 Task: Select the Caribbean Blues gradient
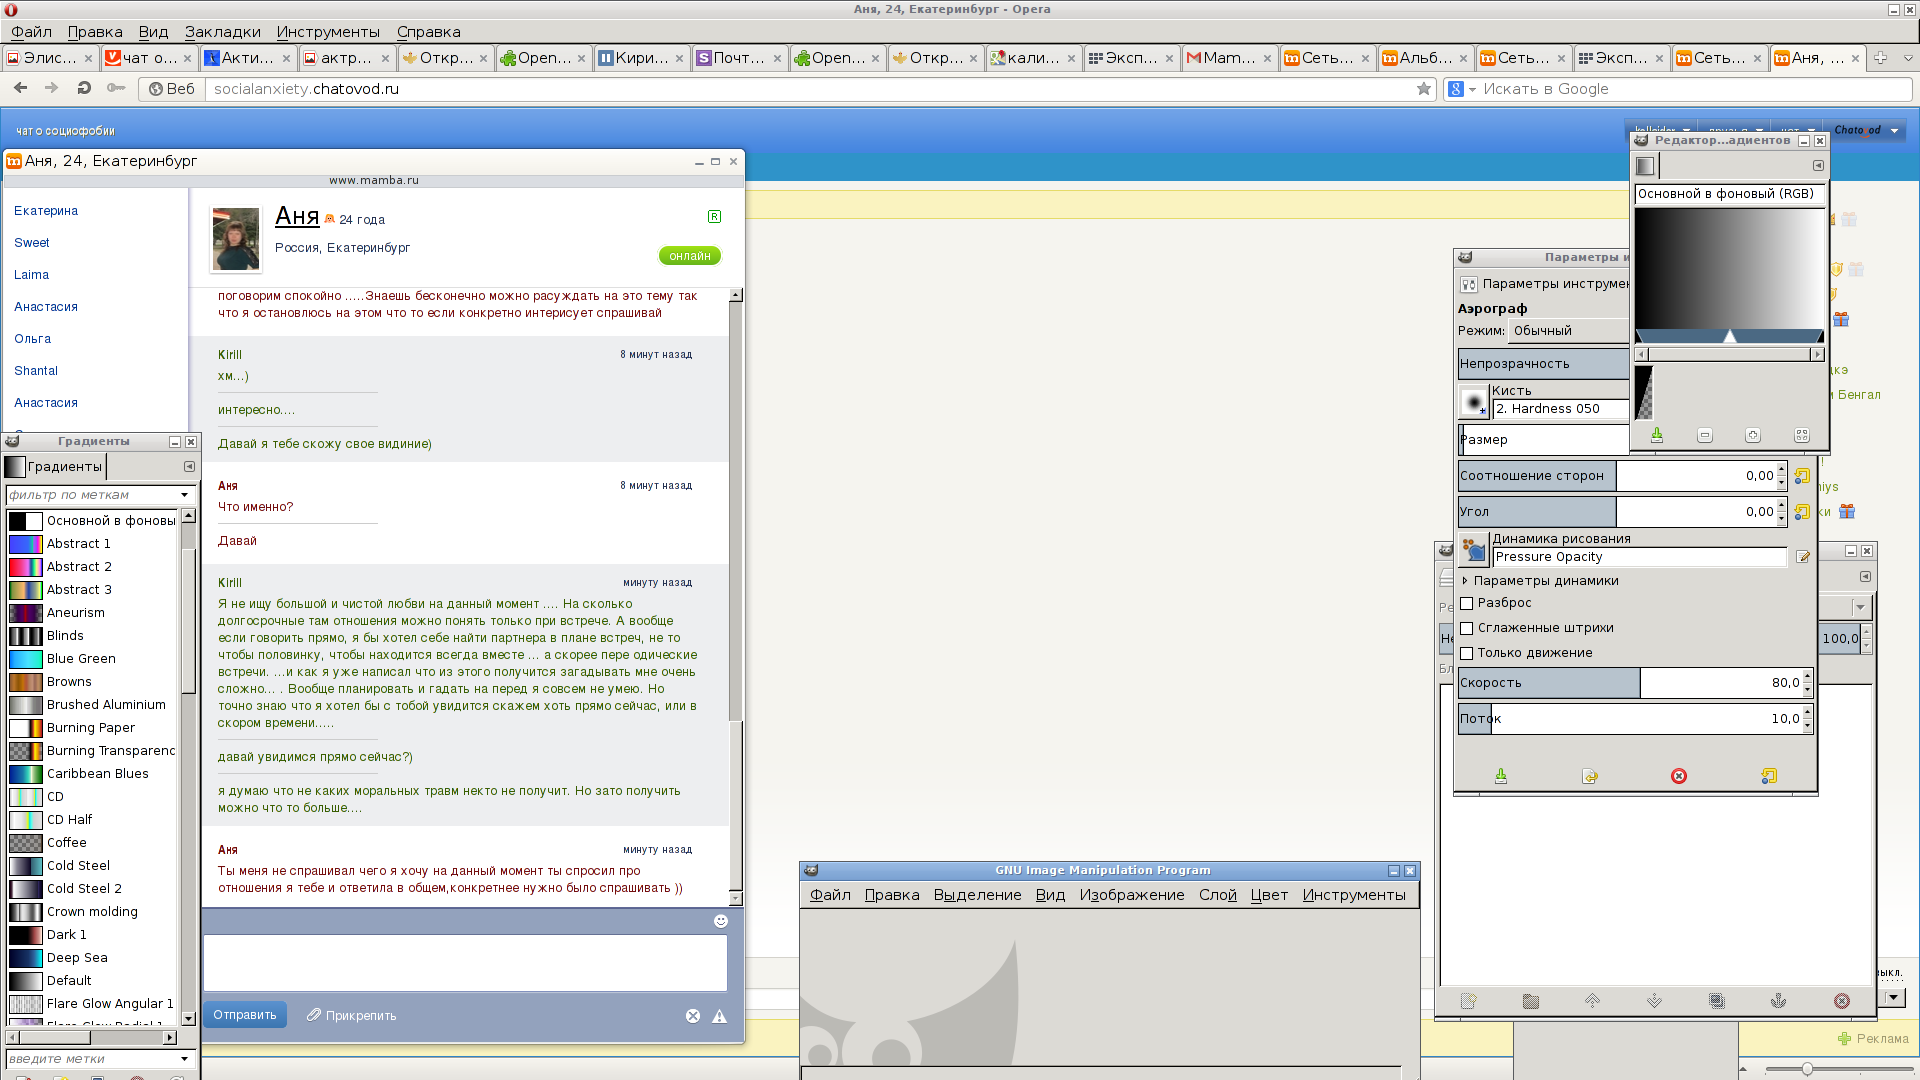(x=93, y=774)
